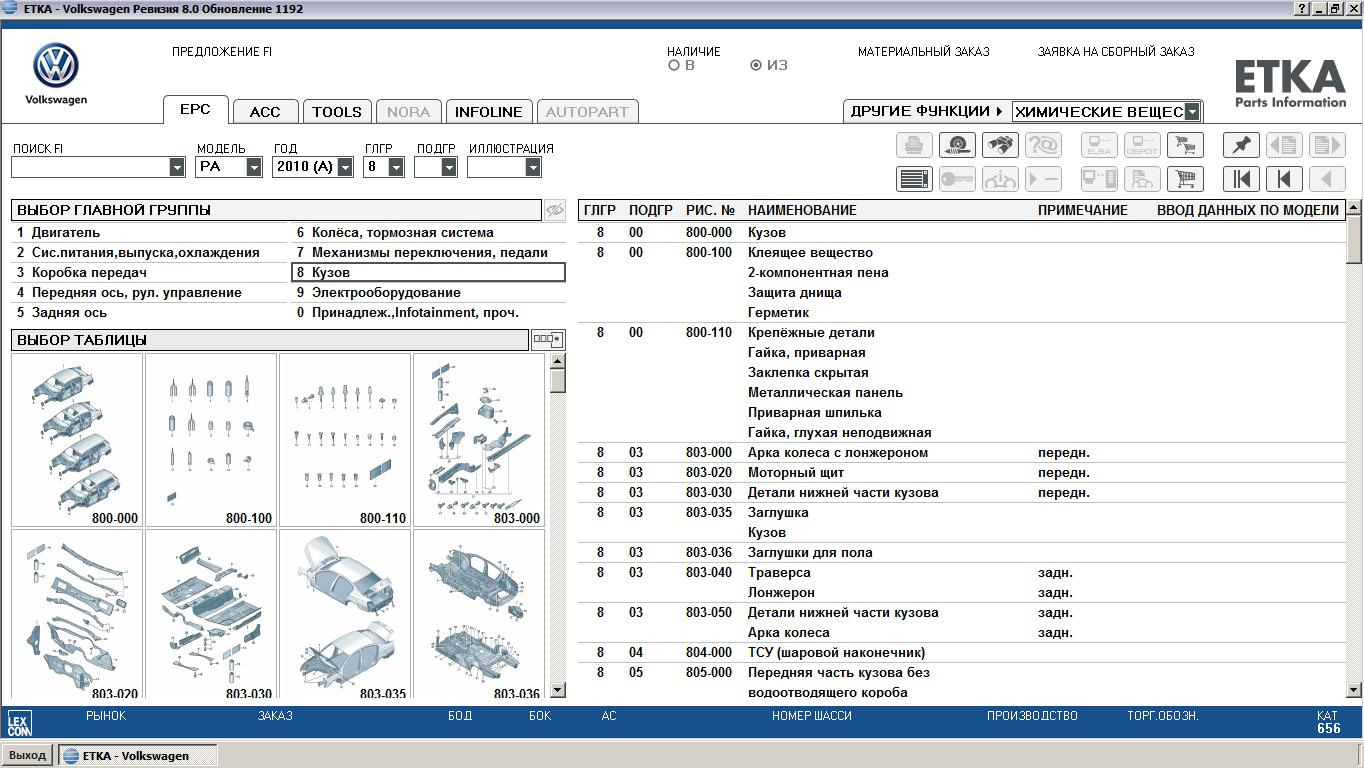Click the wheel and pencil icon

click(x=957, y=145)
